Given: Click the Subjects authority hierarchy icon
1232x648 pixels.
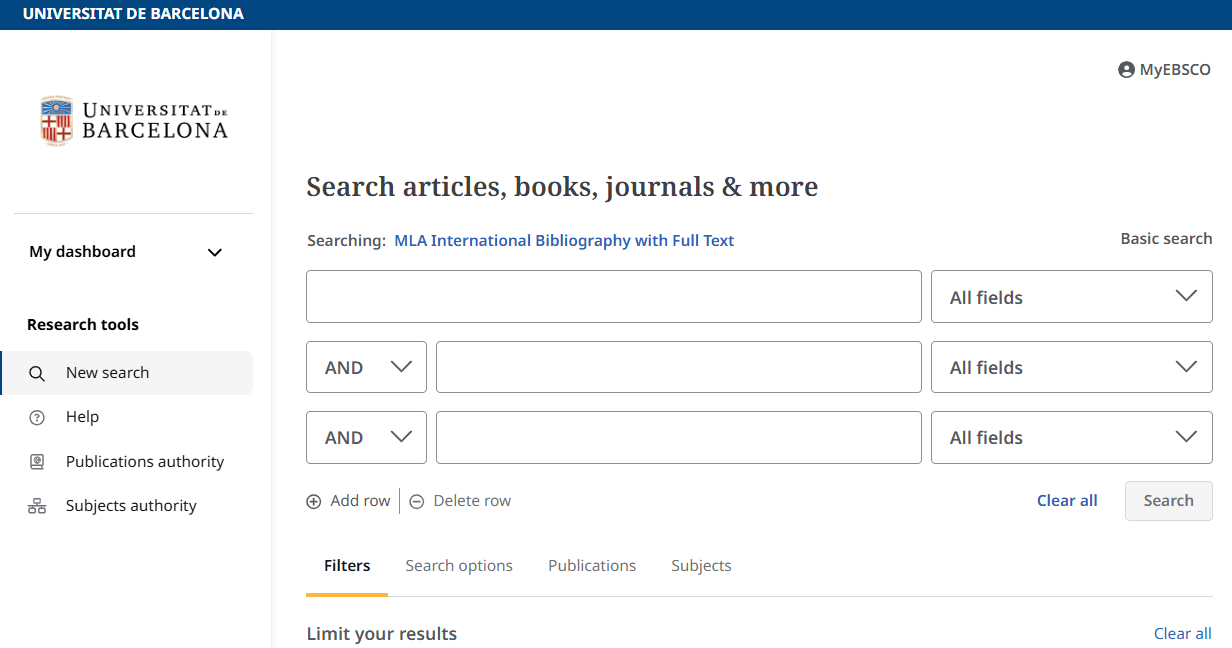Looking at the screenshot, I should pos(37,506).
